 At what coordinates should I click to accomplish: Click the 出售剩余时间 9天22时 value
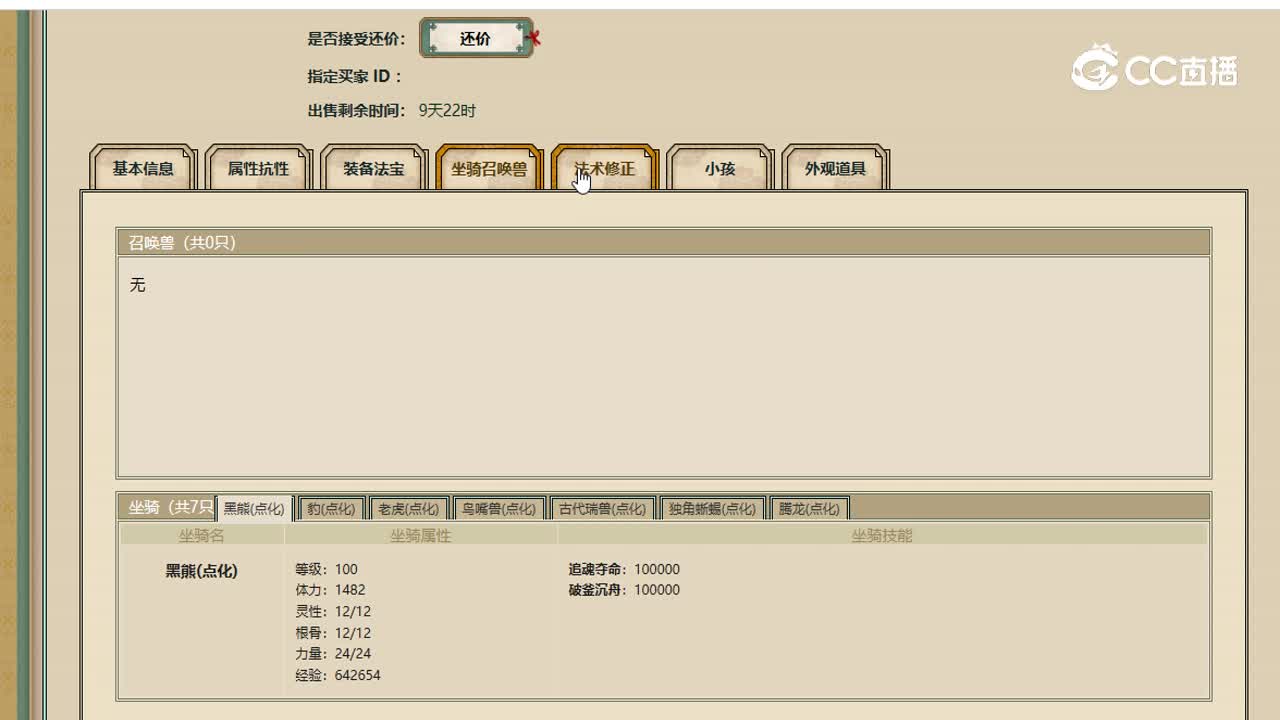[447, 111]
